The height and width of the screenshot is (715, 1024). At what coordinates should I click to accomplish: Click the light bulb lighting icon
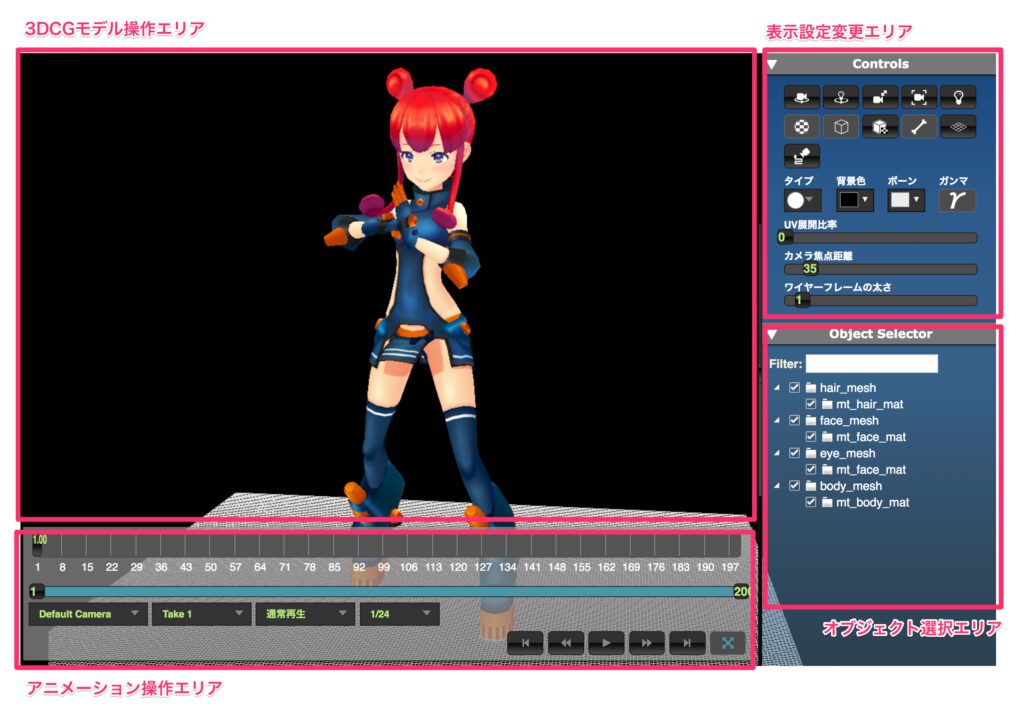pyautogui.click(x=957, y=97)
